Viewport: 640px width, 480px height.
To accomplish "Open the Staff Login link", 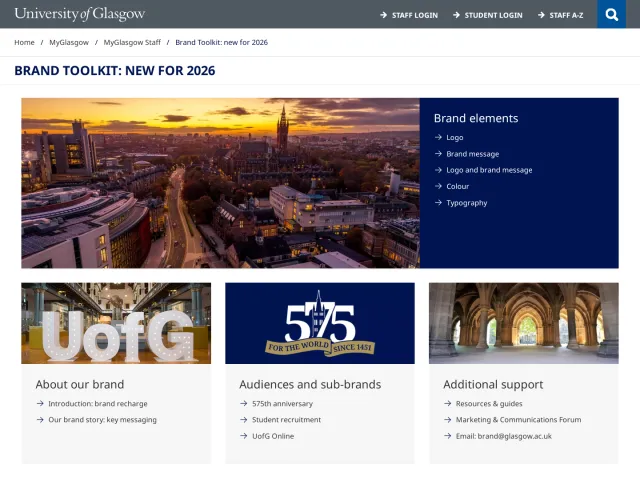I will [x=415, y=15].
